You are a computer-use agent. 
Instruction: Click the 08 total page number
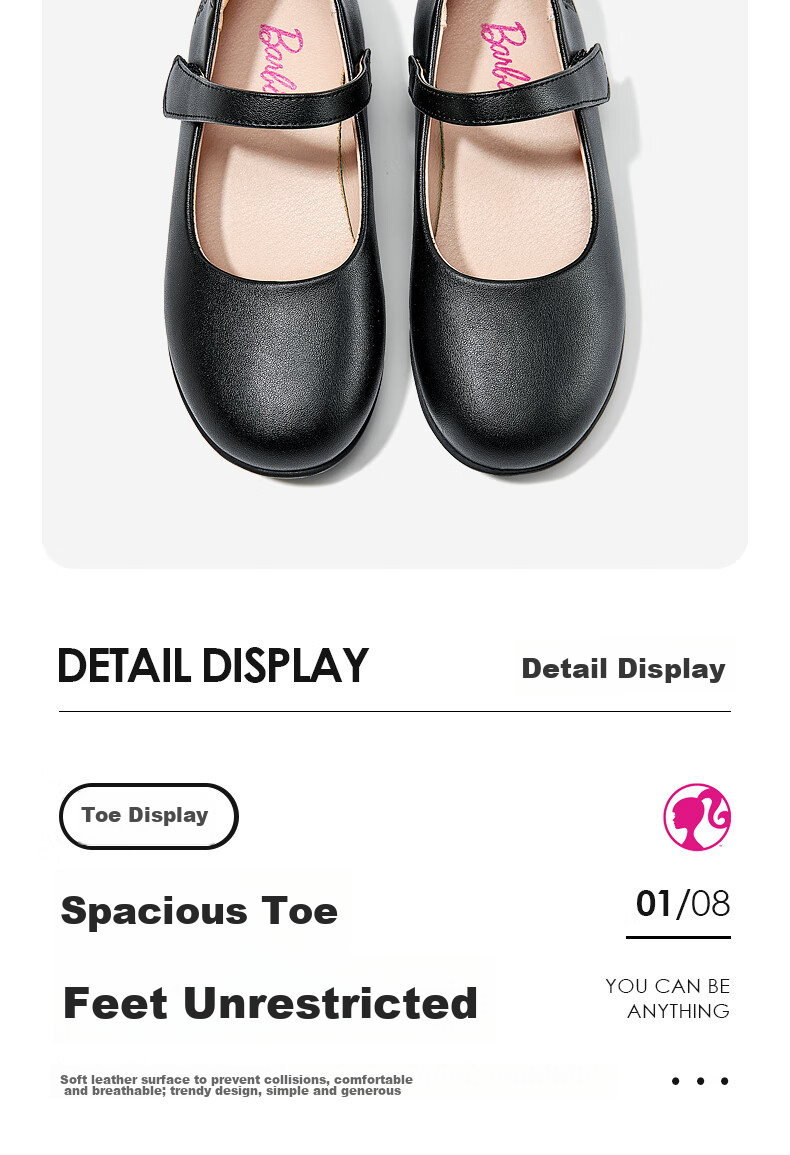click(710, 904)
